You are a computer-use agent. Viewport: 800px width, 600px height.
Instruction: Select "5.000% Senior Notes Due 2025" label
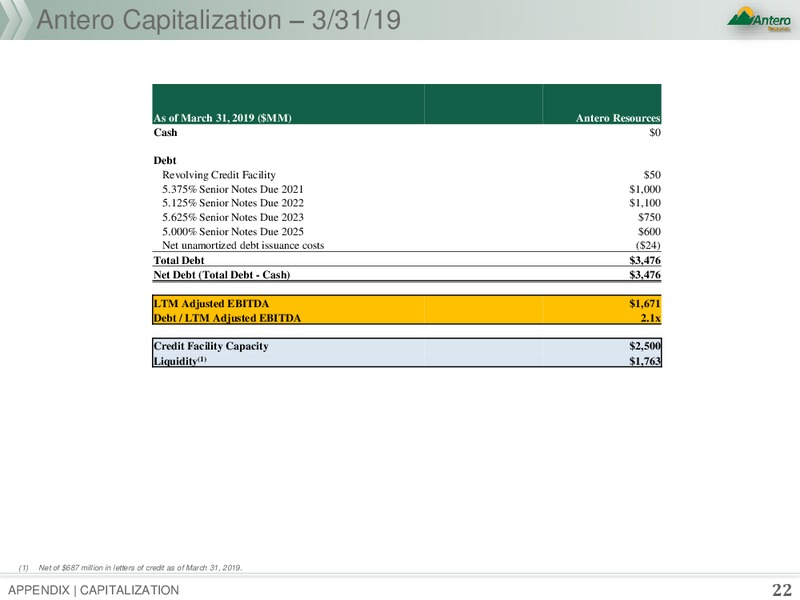click(233, 232)
